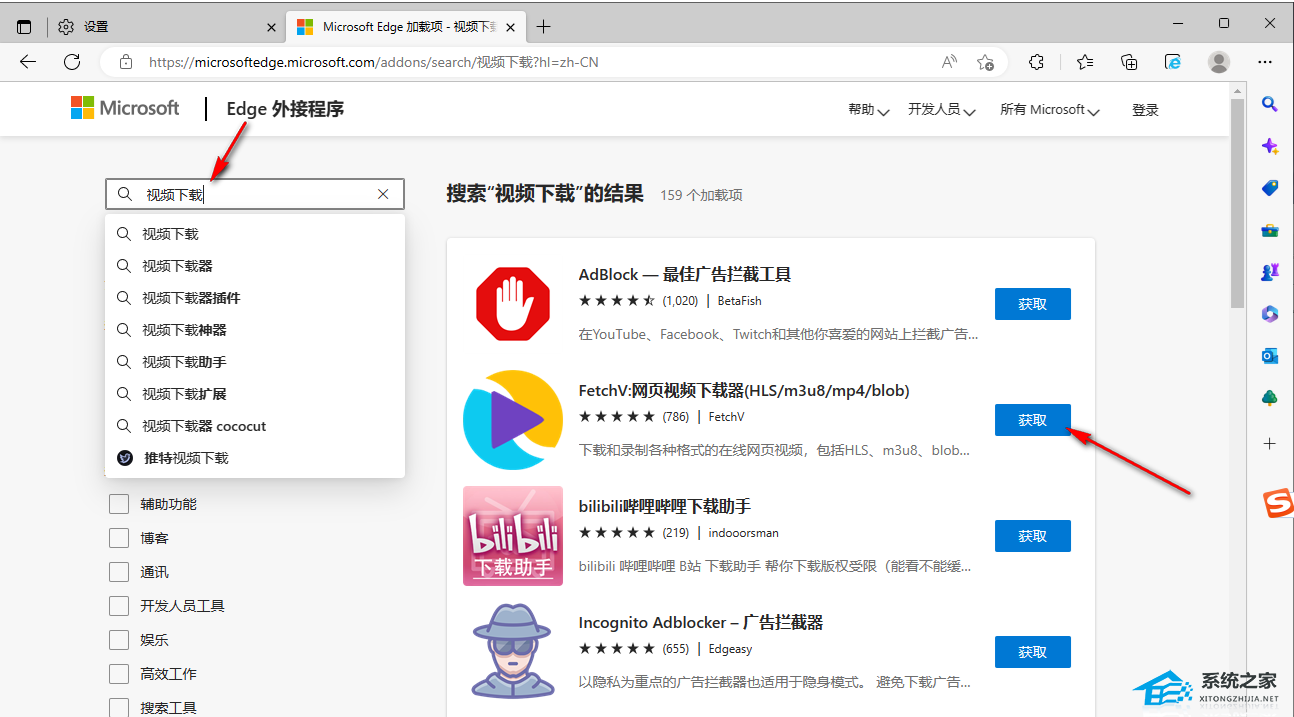Viewport: 1294px width, 717px height.
Task: Open the Extensions puzzle icon in toolbar
Action: [1036, 62]
